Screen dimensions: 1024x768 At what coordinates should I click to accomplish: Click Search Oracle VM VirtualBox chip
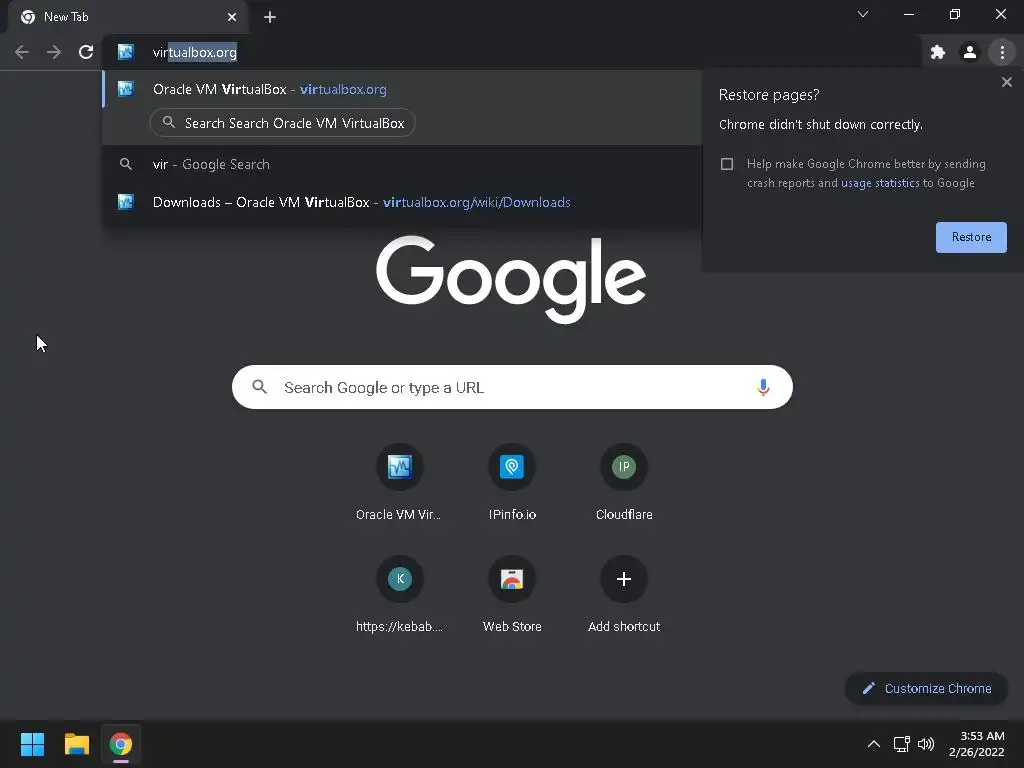[283, 123]
